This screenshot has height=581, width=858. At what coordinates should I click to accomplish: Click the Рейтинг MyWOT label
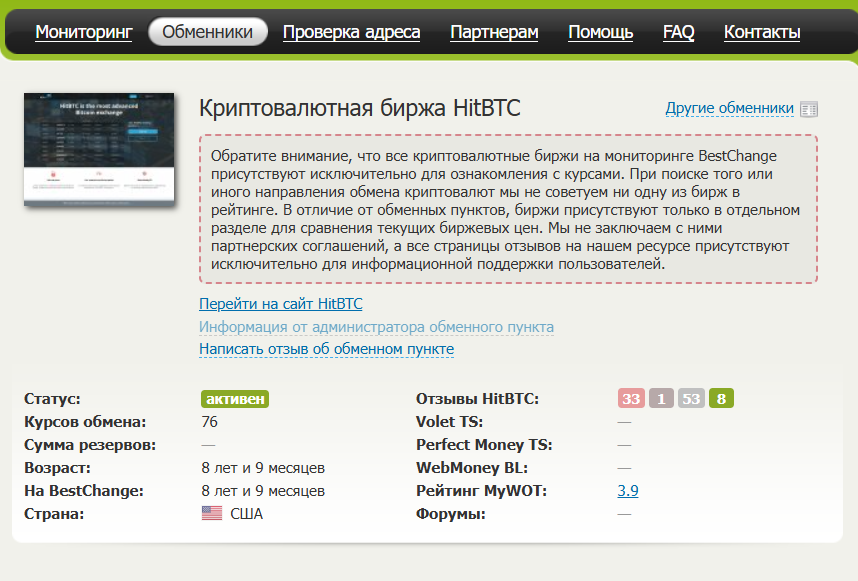(x=482, y=491)
